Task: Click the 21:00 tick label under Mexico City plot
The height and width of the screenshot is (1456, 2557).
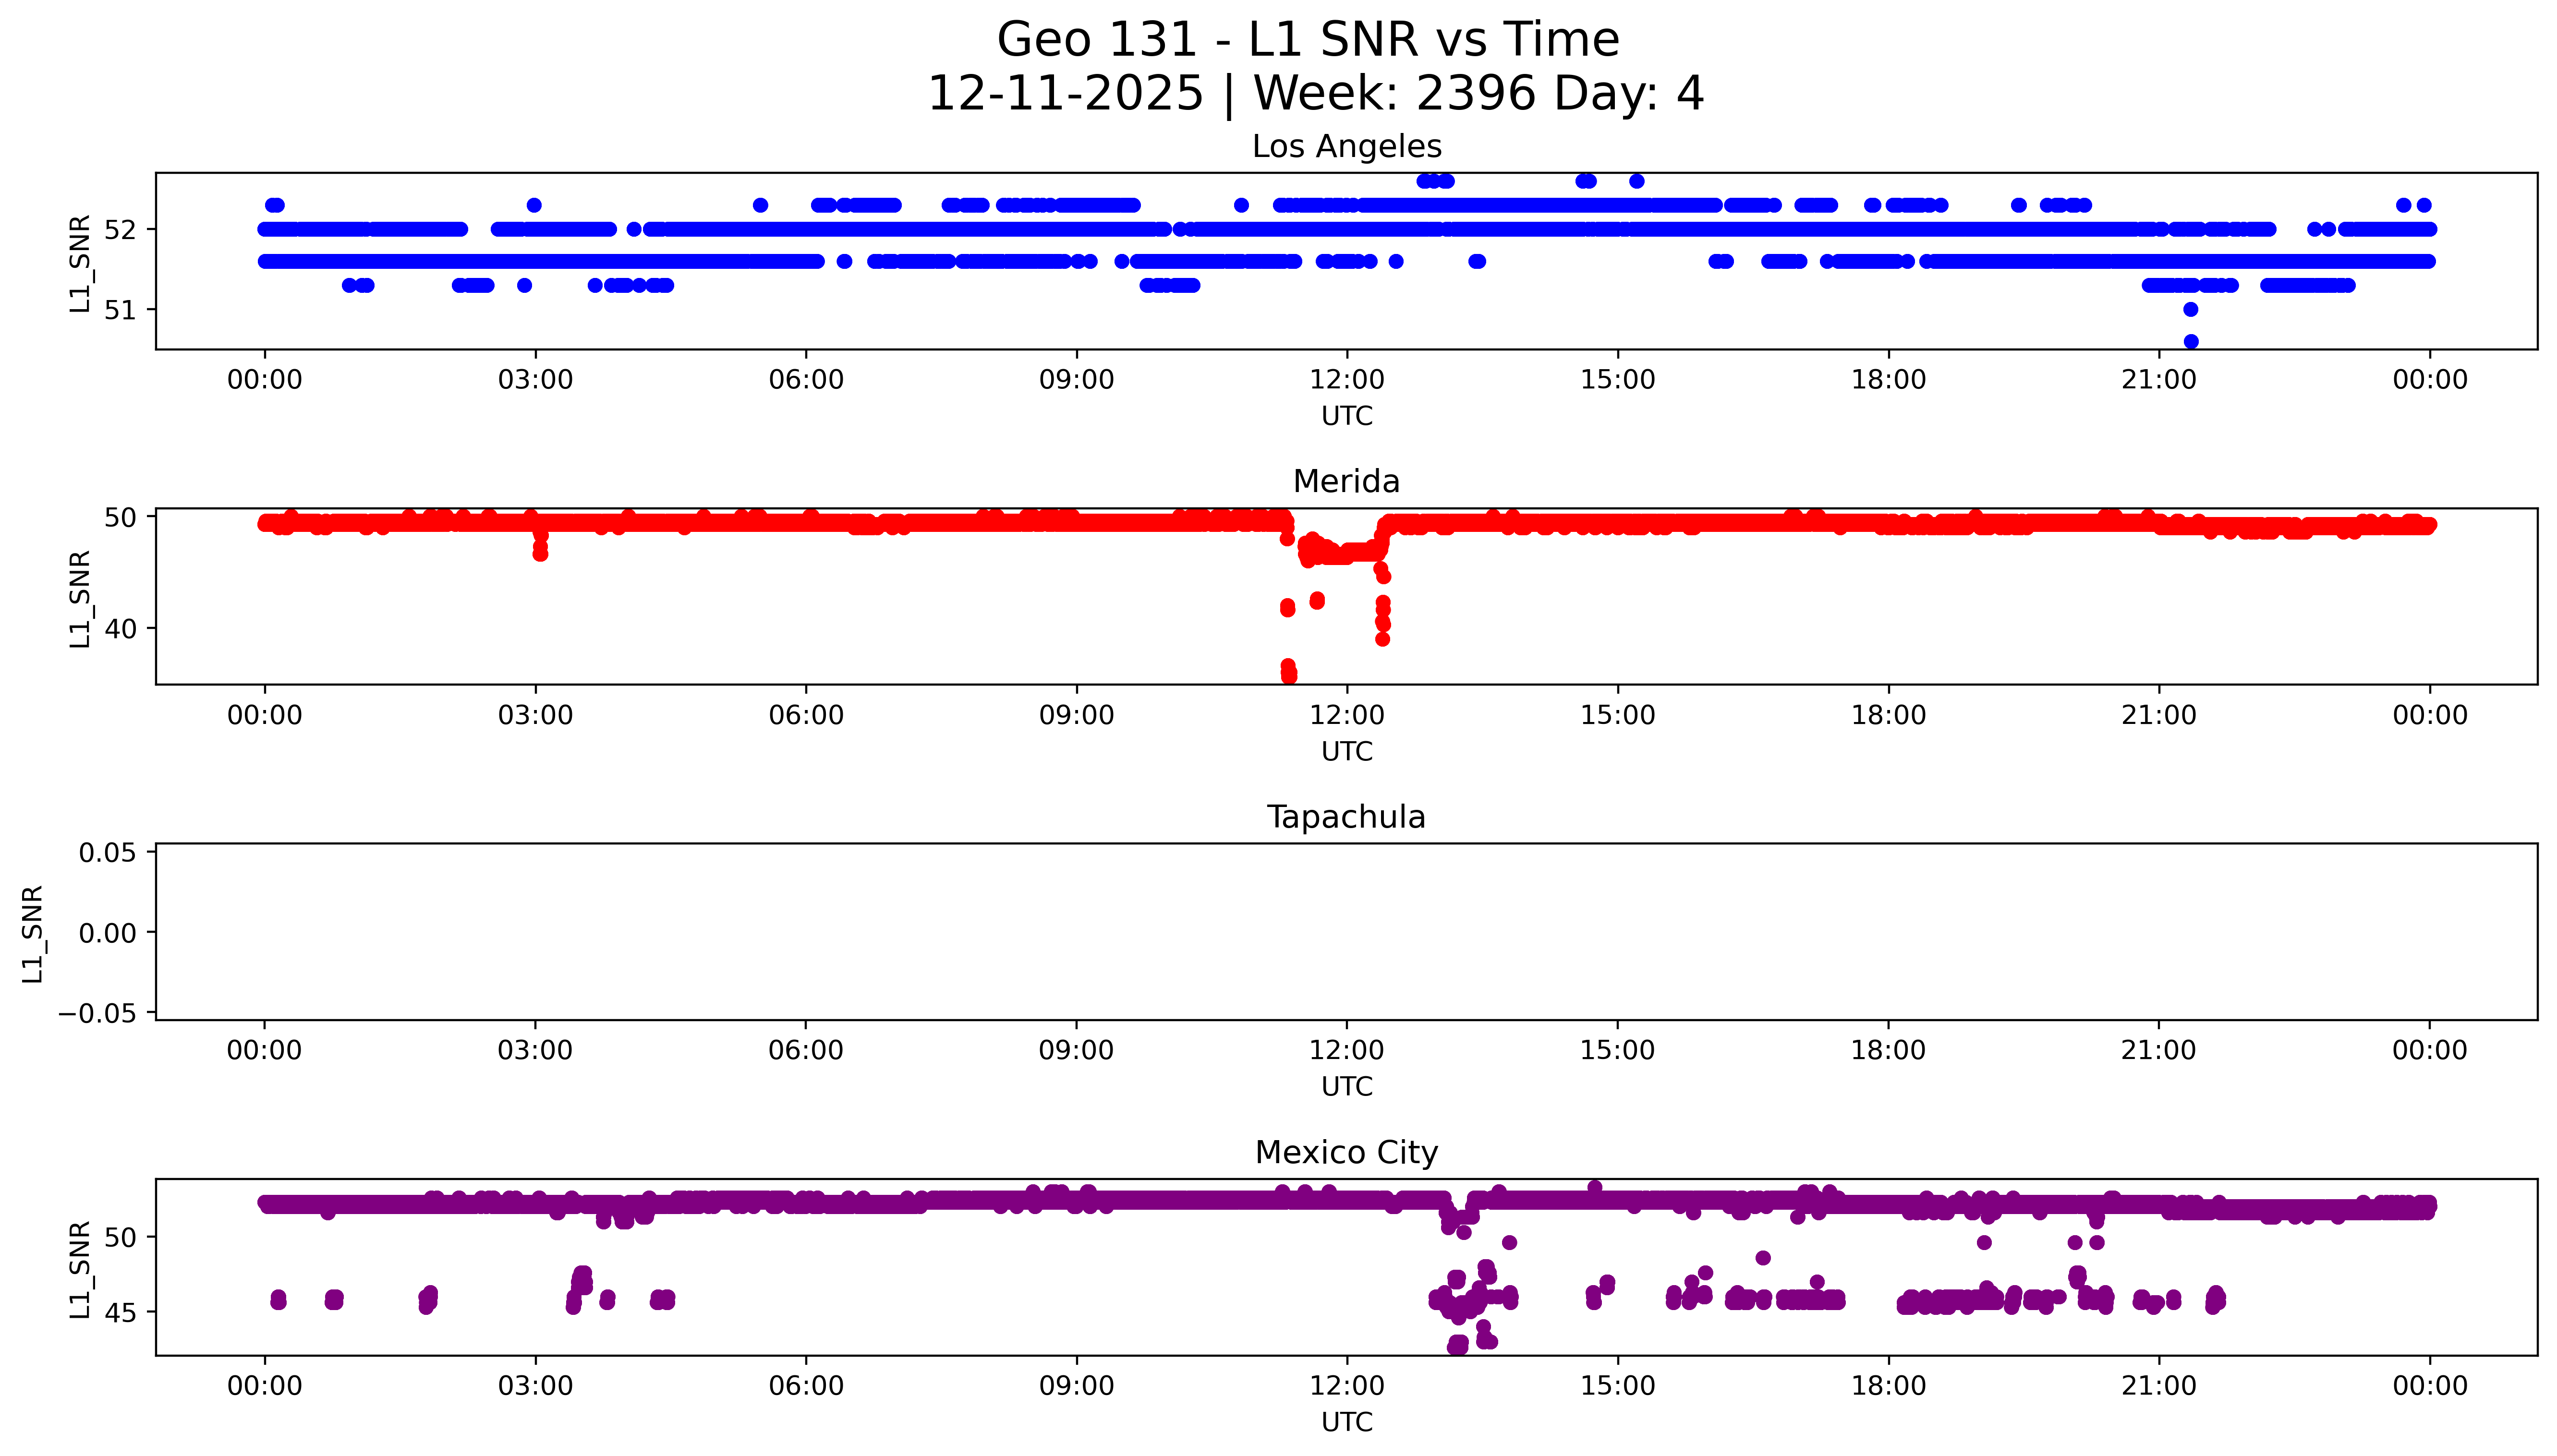Action: click(x=2159, y=1386)
